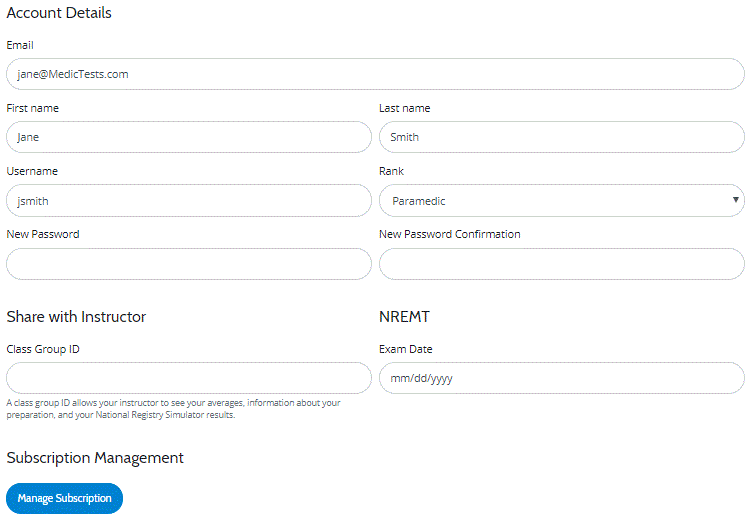This screenshot has width=752, height=523.
Task: Click the Email field label
Action: pyautogui.click(x=20, y=45)
